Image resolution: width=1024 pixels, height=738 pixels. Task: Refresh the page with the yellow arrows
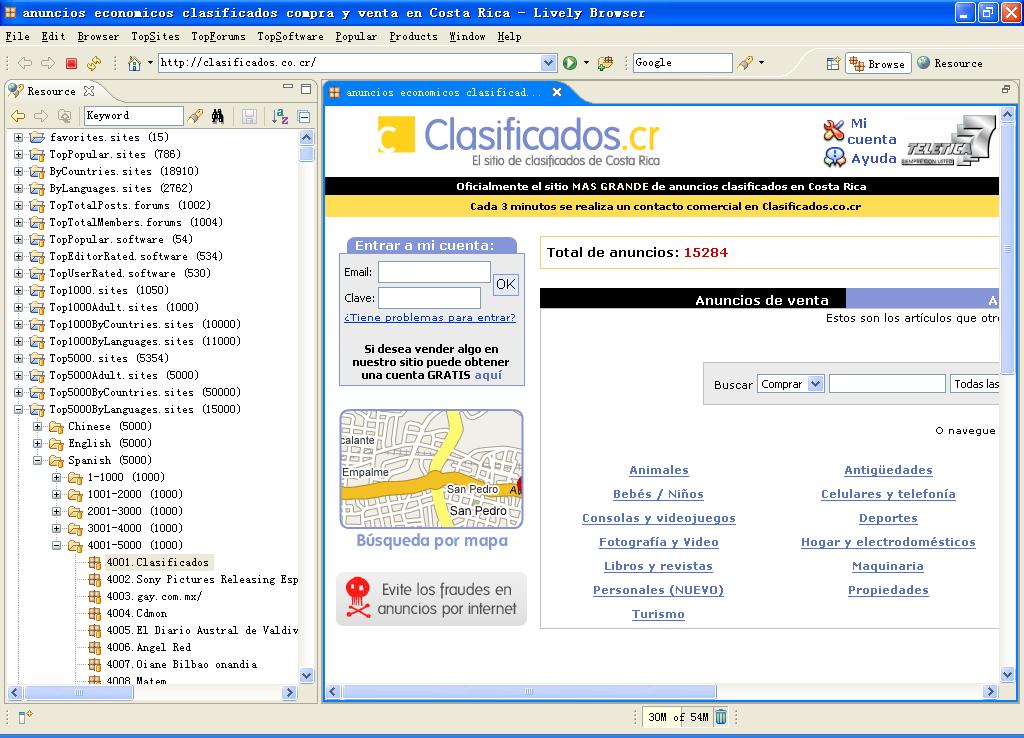(x=94, y=63)
